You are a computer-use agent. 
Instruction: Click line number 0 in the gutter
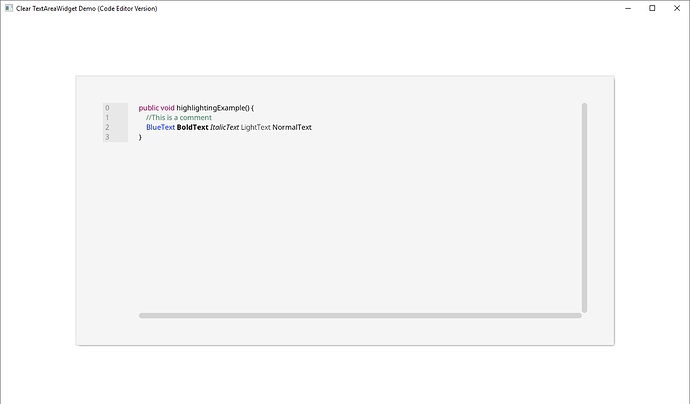[x=107, y=108]
